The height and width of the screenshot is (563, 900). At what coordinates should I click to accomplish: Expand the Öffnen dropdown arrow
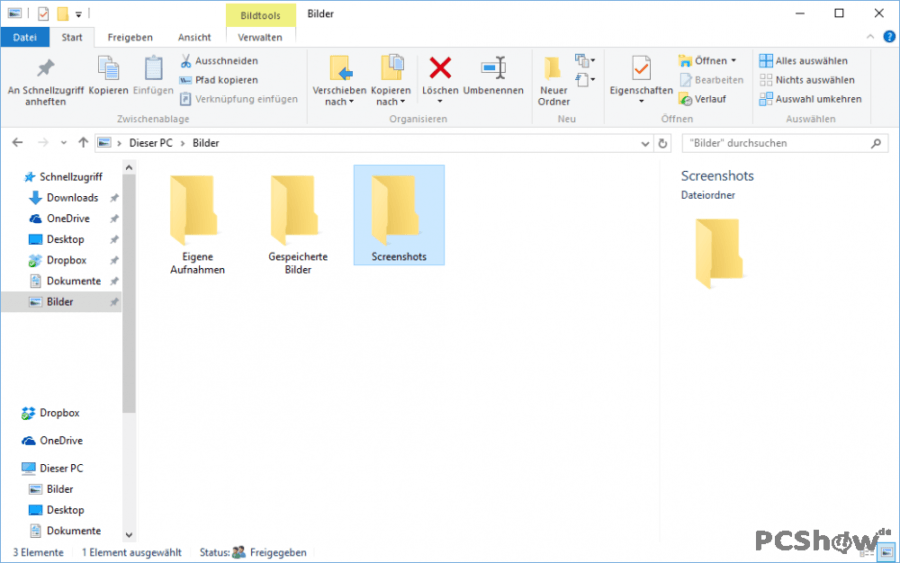click(734, 61)
